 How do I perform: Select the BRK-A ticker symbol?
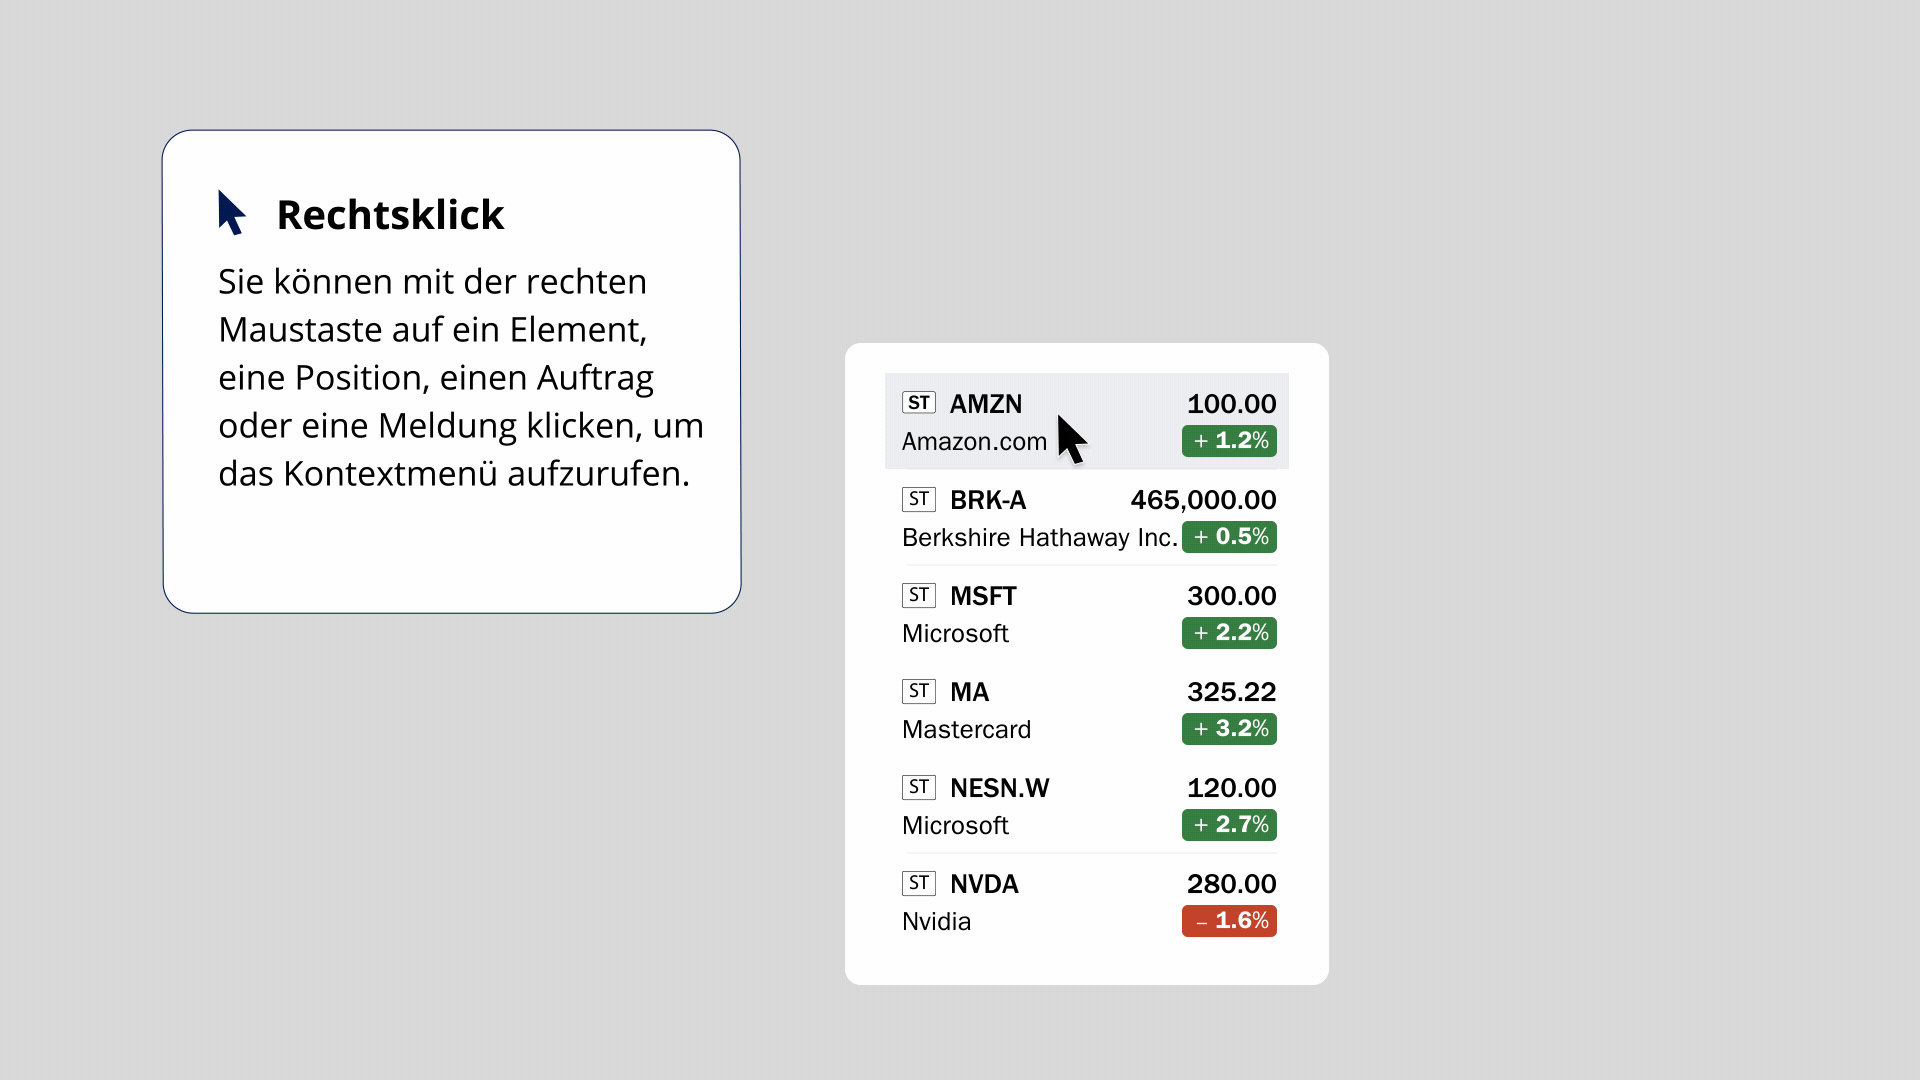pyautogui.click(x=988, y=500)
